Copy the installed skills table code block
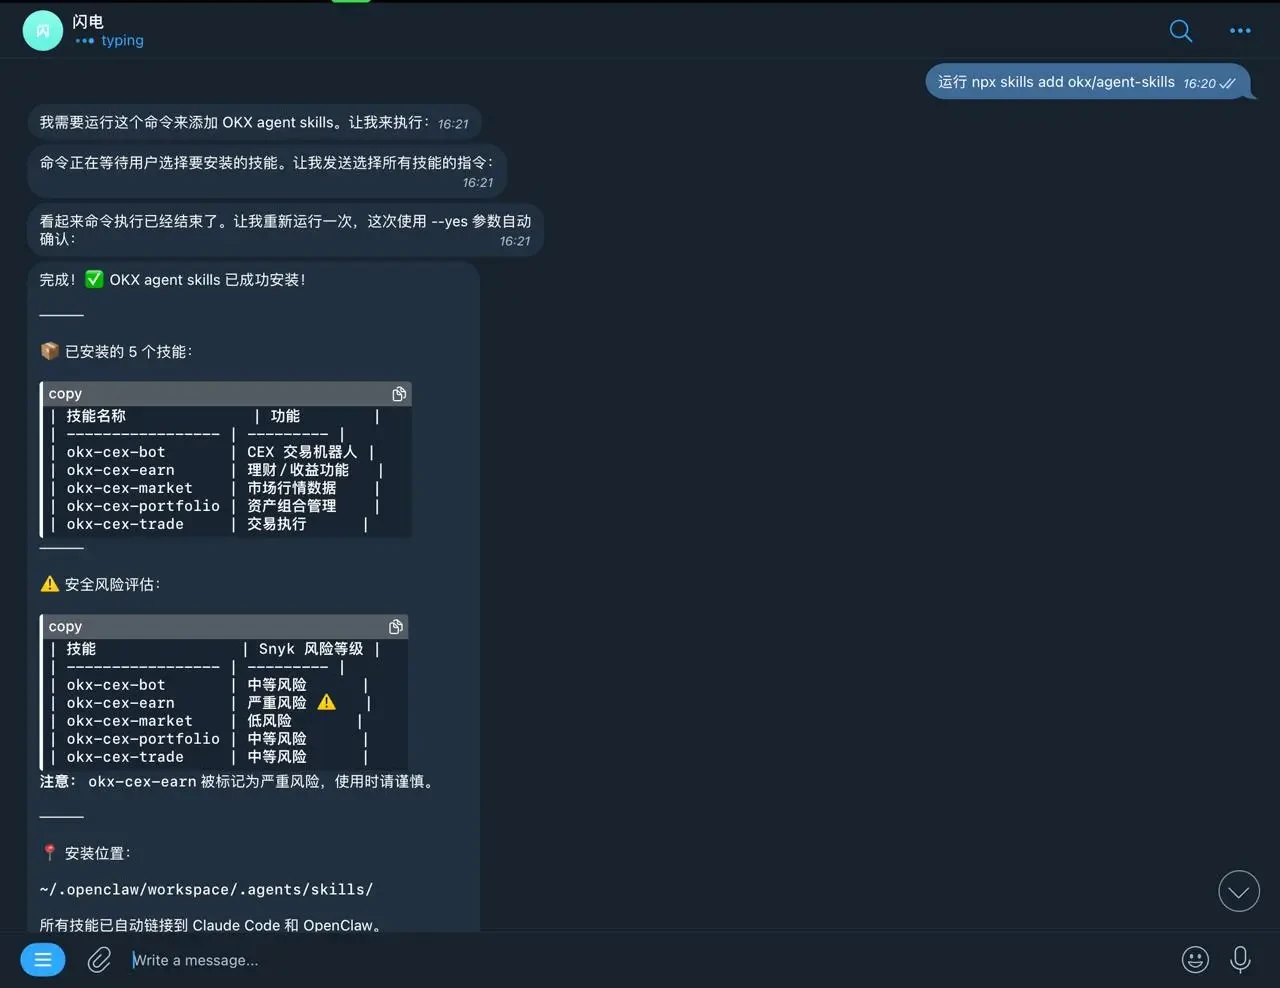1280x988 pixels. point(399,394)
